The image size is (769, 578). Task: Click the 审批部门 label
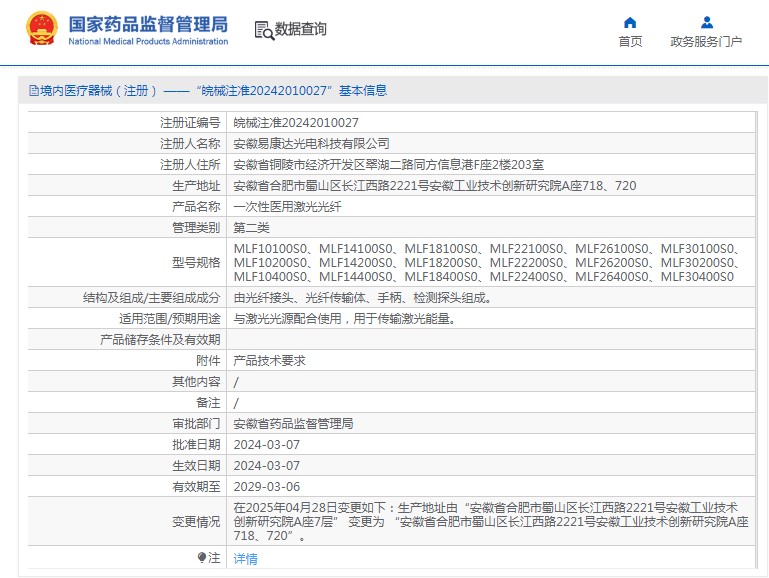(196, 424)
